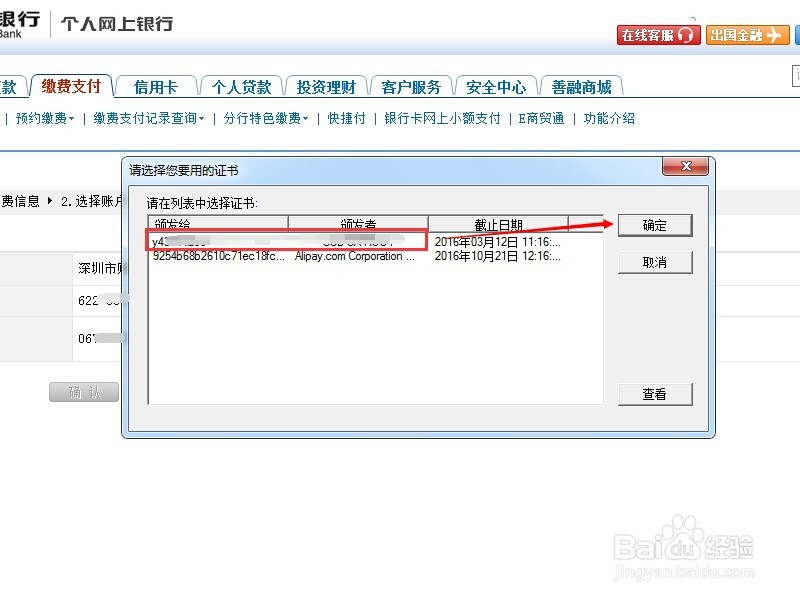Cancel the dialog with 取消 button
The height and width of the screenshot is (600, 800).
click(x=655, y=262)
